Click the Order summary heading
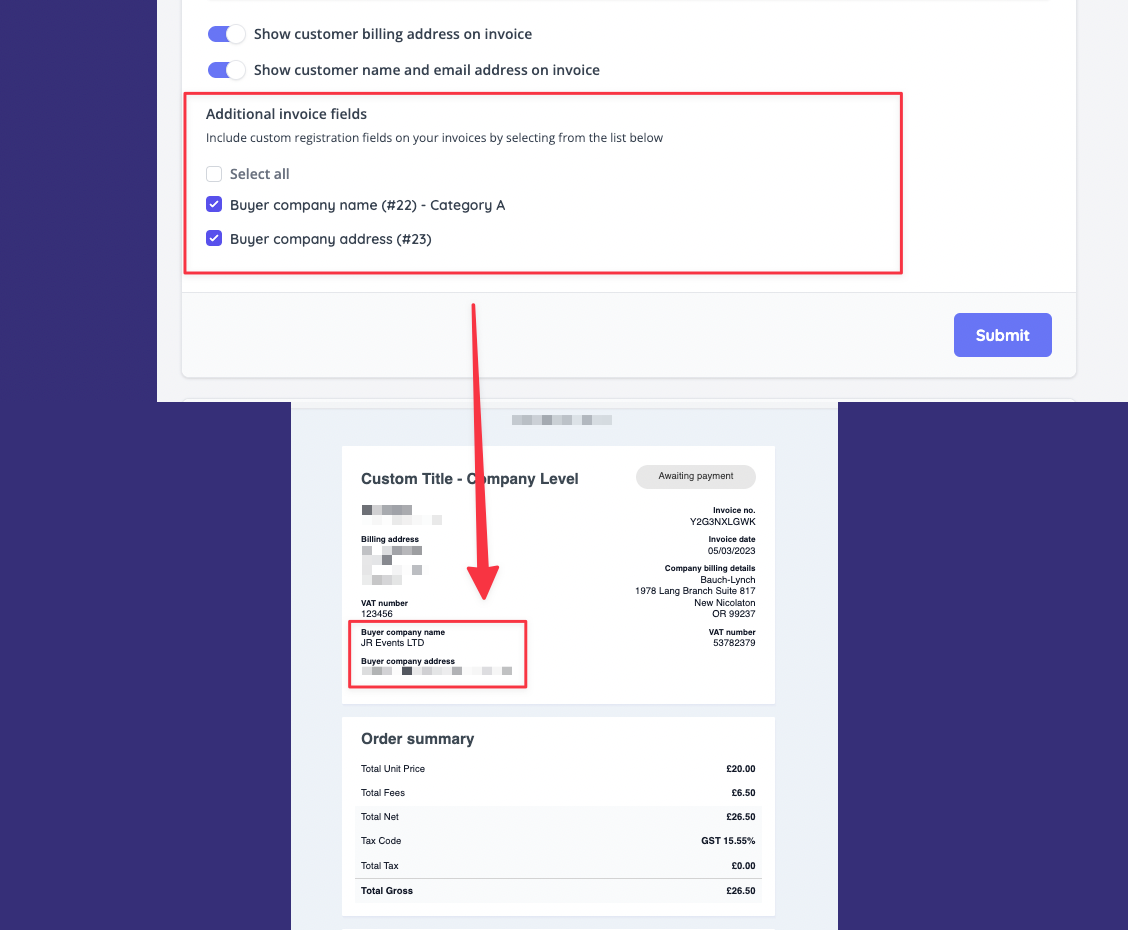The image size is (1128, 930). (417, 738)
